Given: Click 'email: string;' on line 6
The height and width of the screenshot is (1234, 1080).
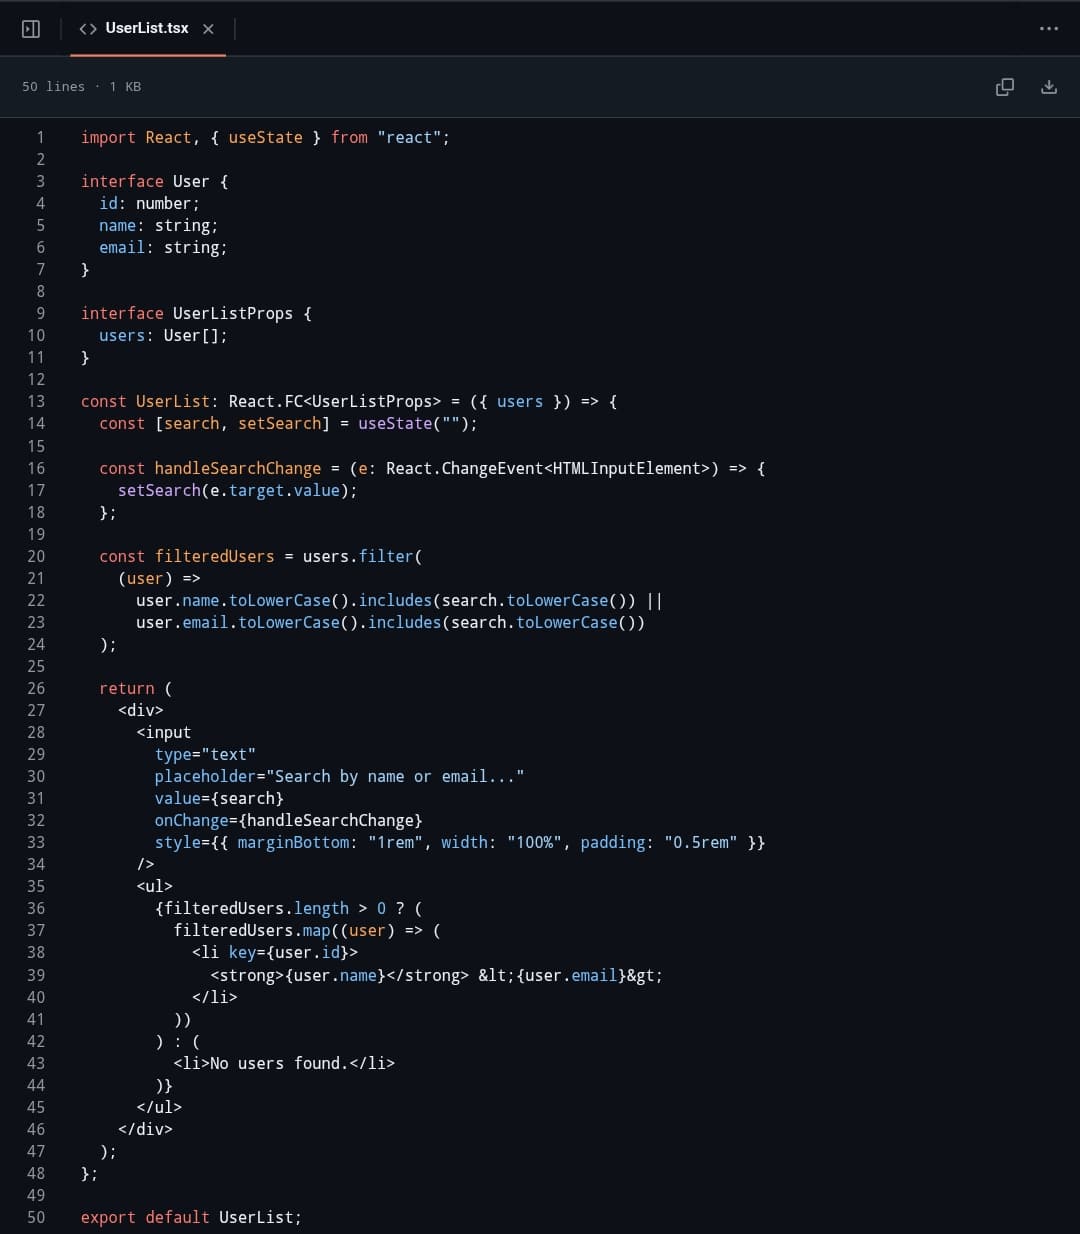Looking at the screenshot, I should 163,247.
